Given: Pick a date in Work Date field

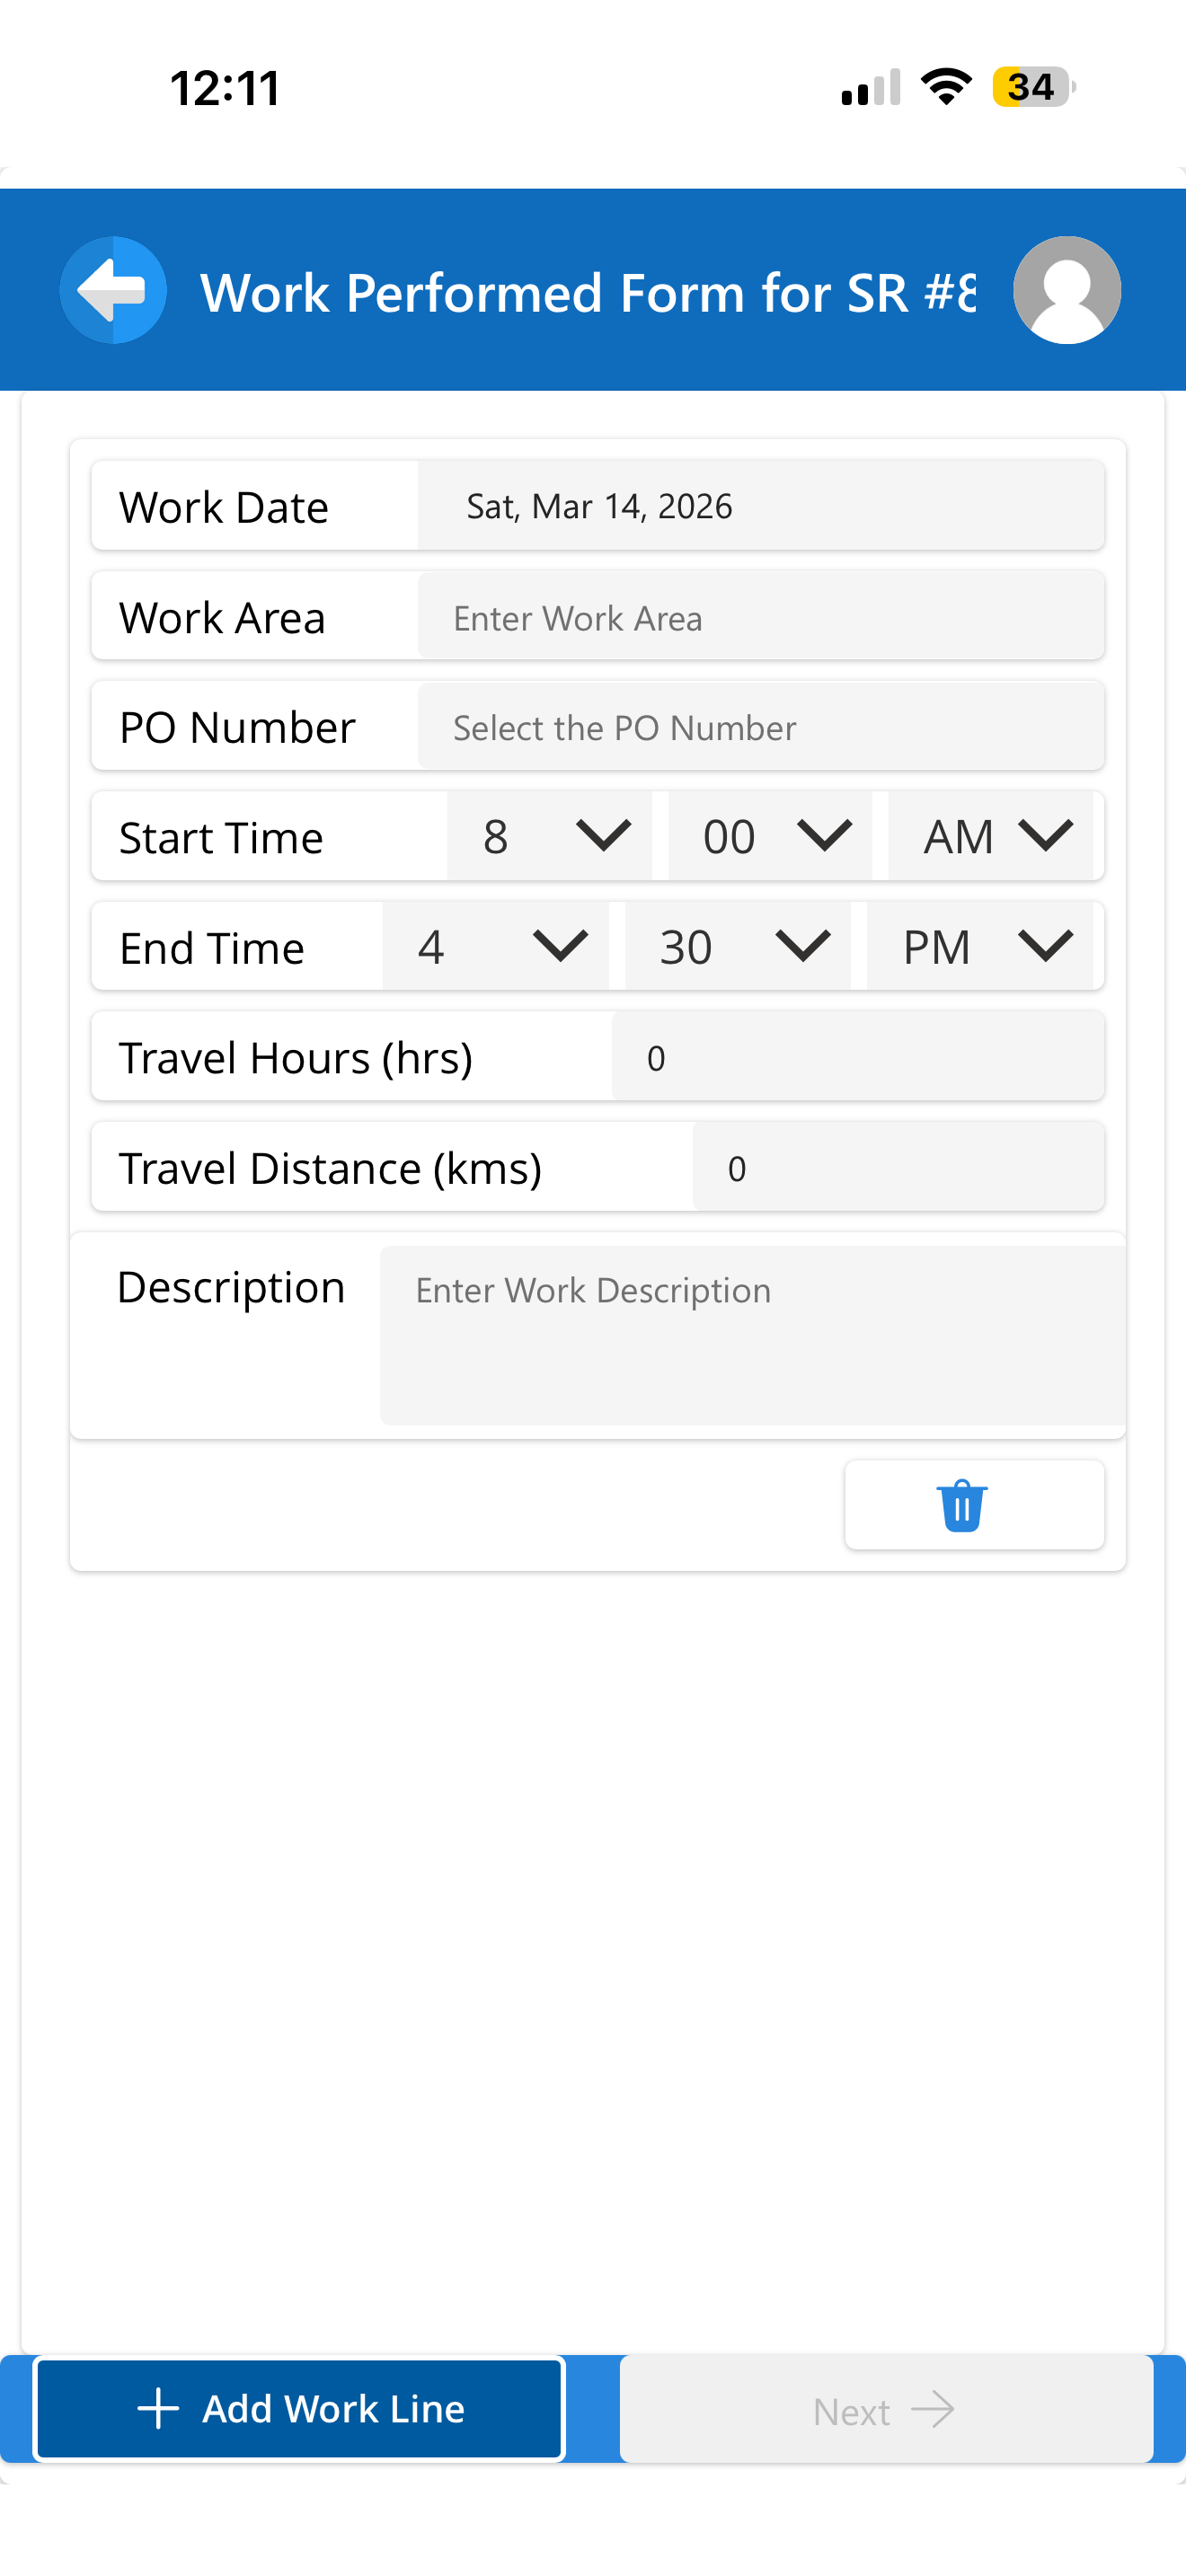Looking at the screenshot, I should click(760, 506).
